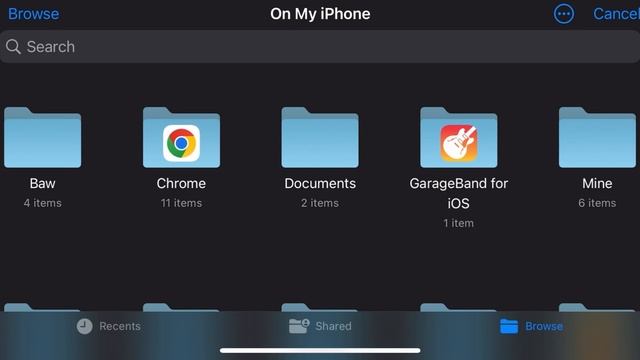This screenshot has height=360, width=640.
Task: Switch to the Recents tab label
Action: tap(120, 326)
